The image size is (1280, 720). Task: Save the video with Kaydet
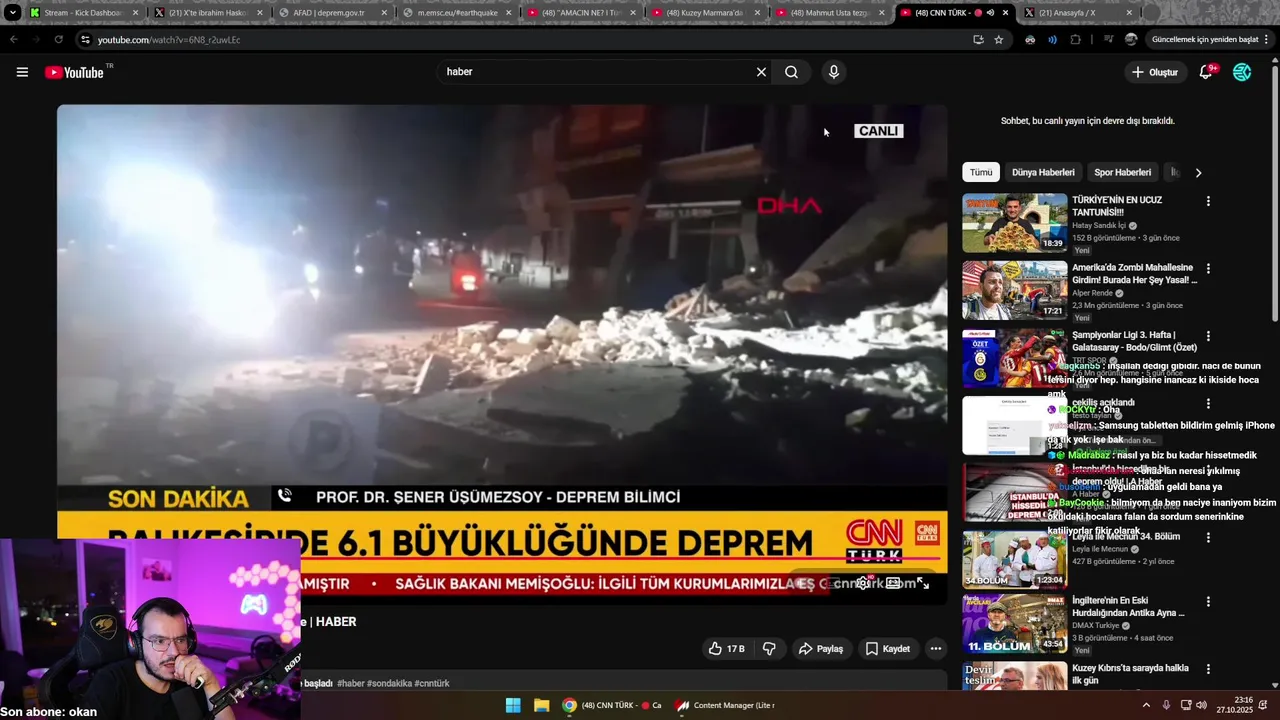tap(888, 649)
